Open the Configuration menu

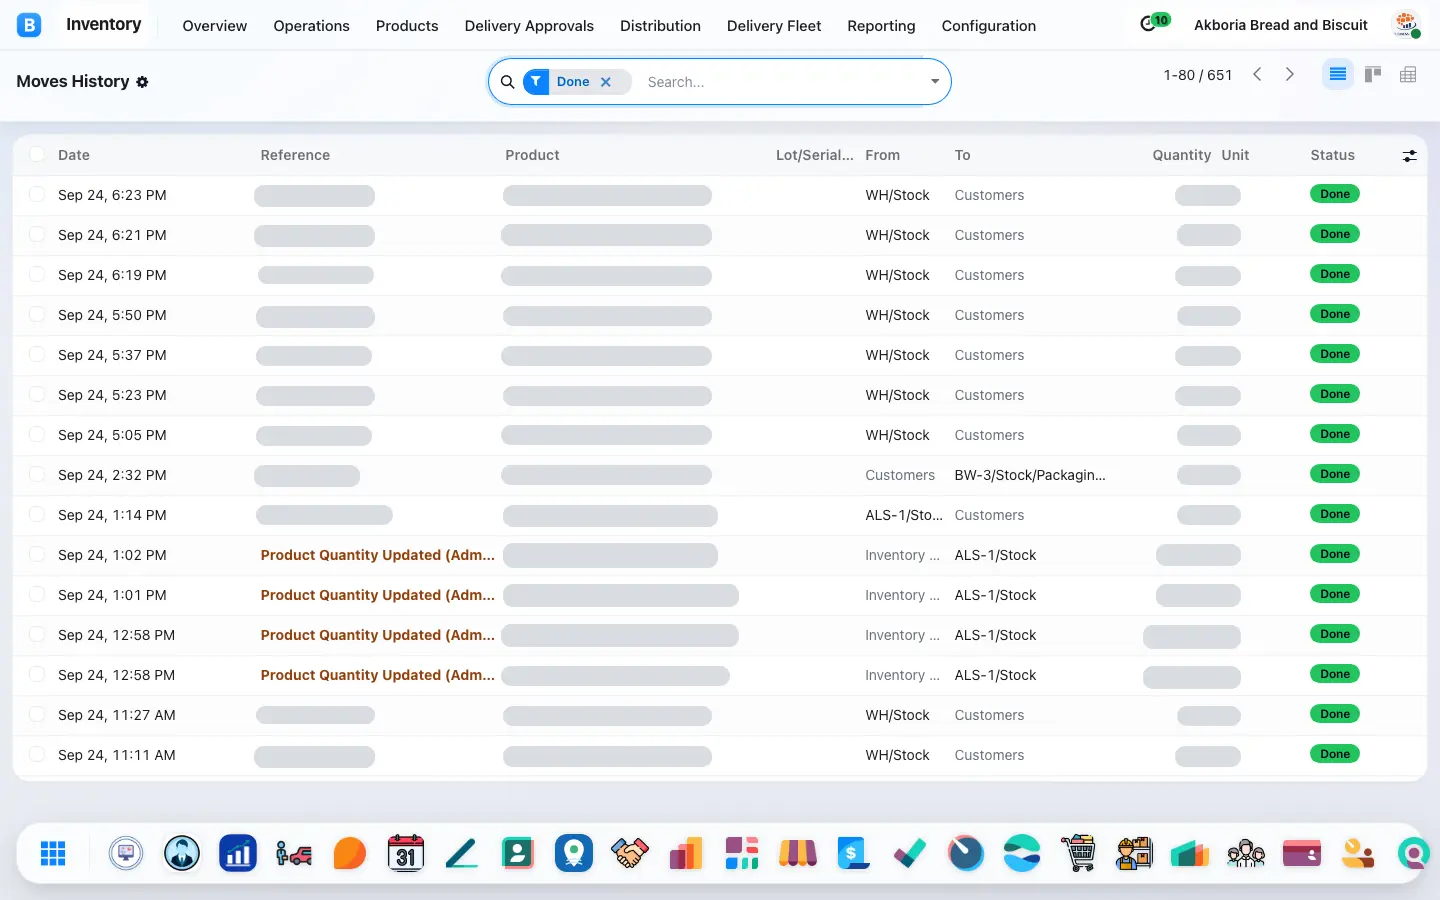989,26
